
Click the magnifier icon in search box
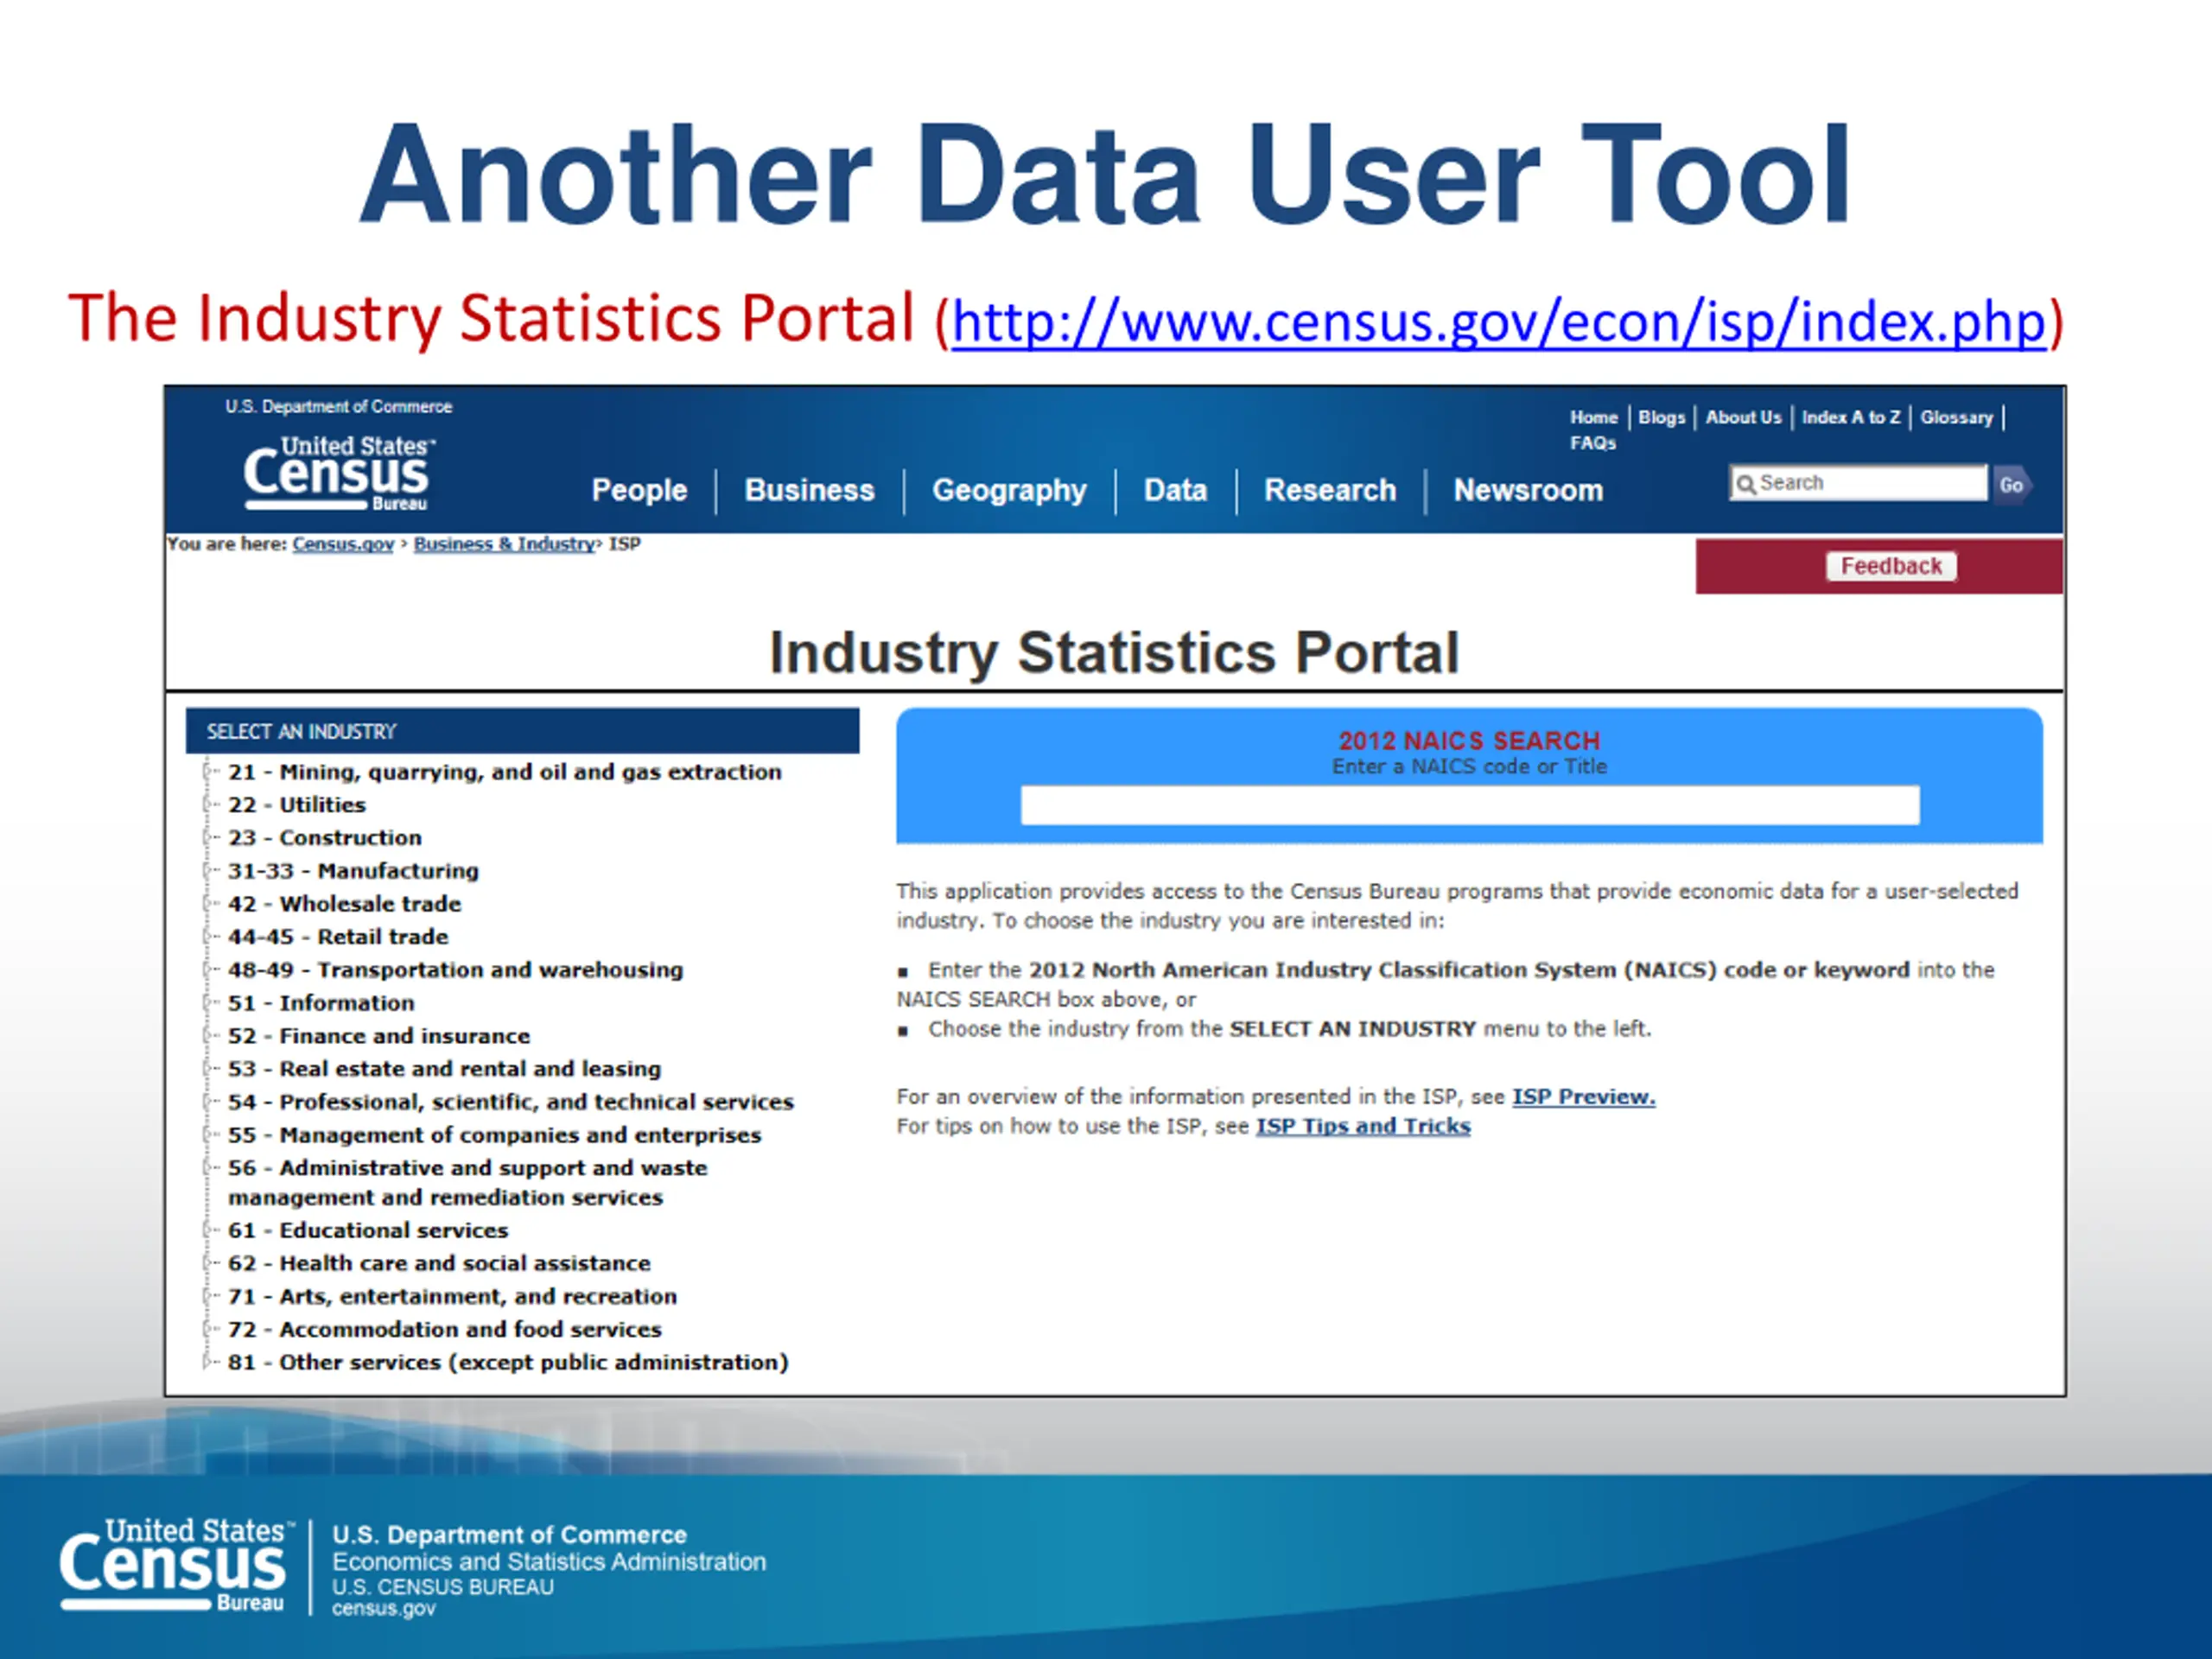tap(1746, 484)
